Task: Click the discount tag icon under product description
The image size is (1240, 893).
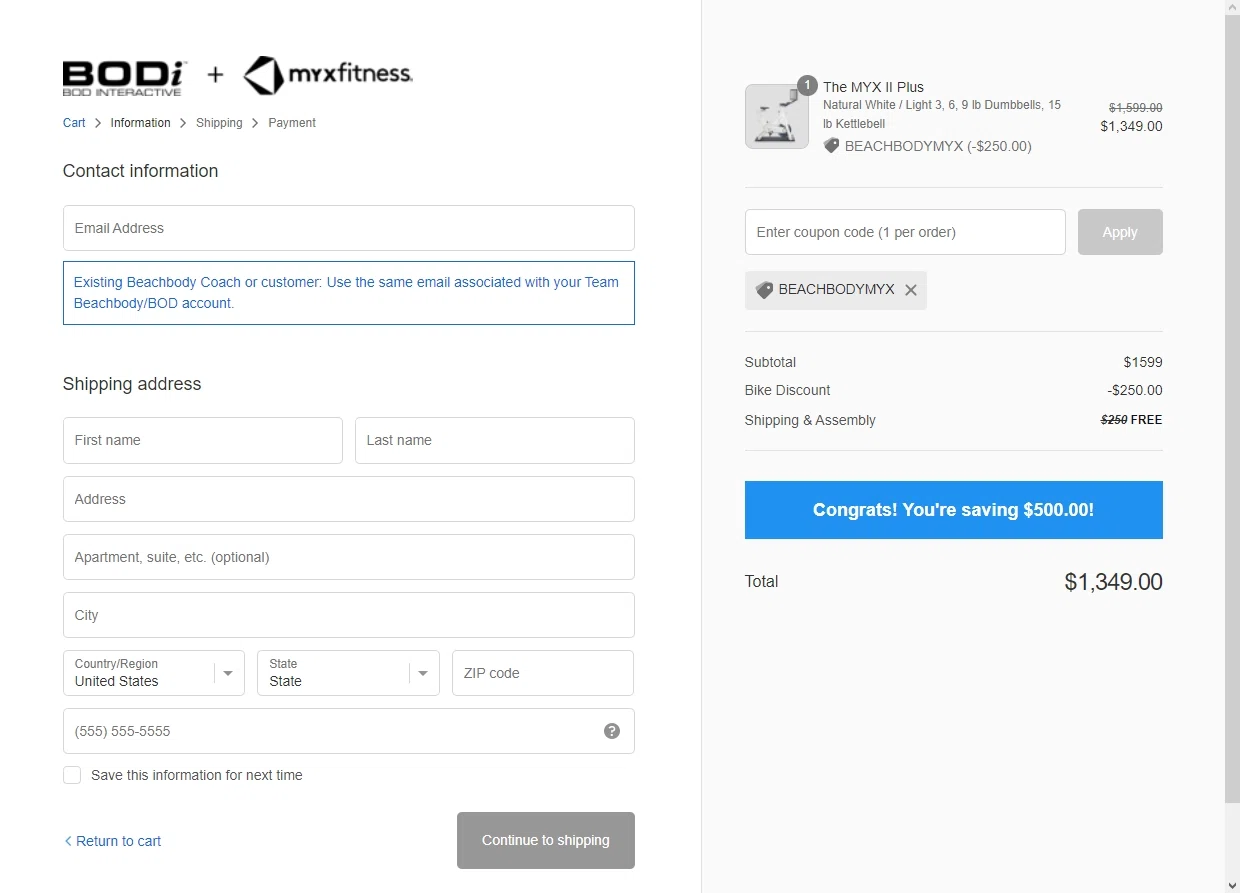Action: [x=831, y=146]
